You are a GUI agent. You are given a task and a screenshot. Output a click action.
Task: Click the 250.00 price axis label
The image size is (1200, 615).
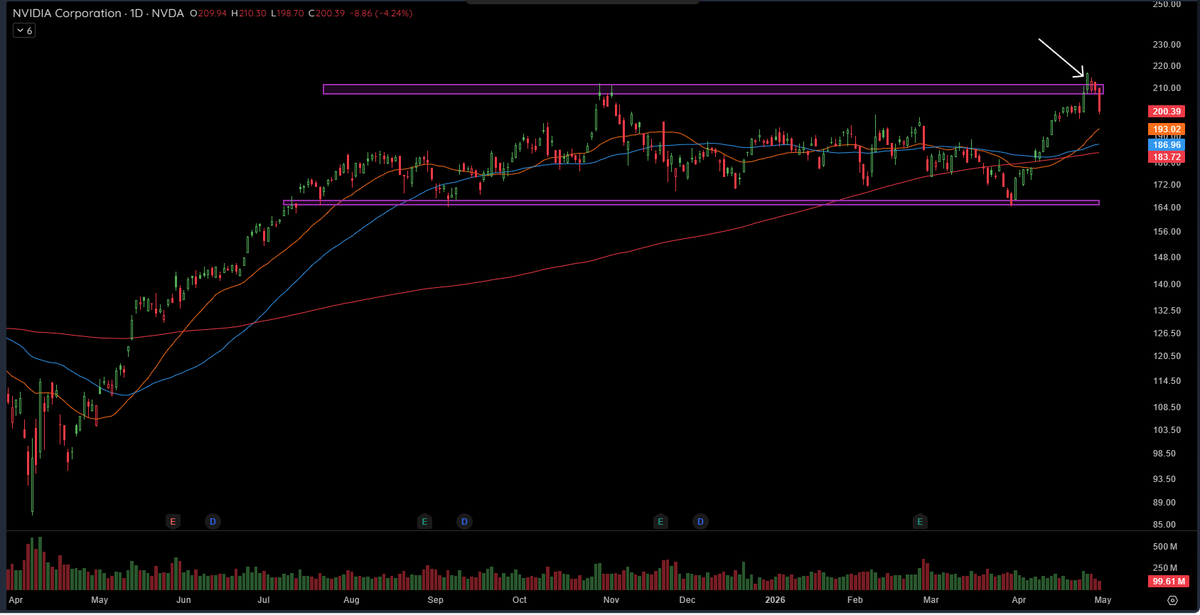point(1166,6)
